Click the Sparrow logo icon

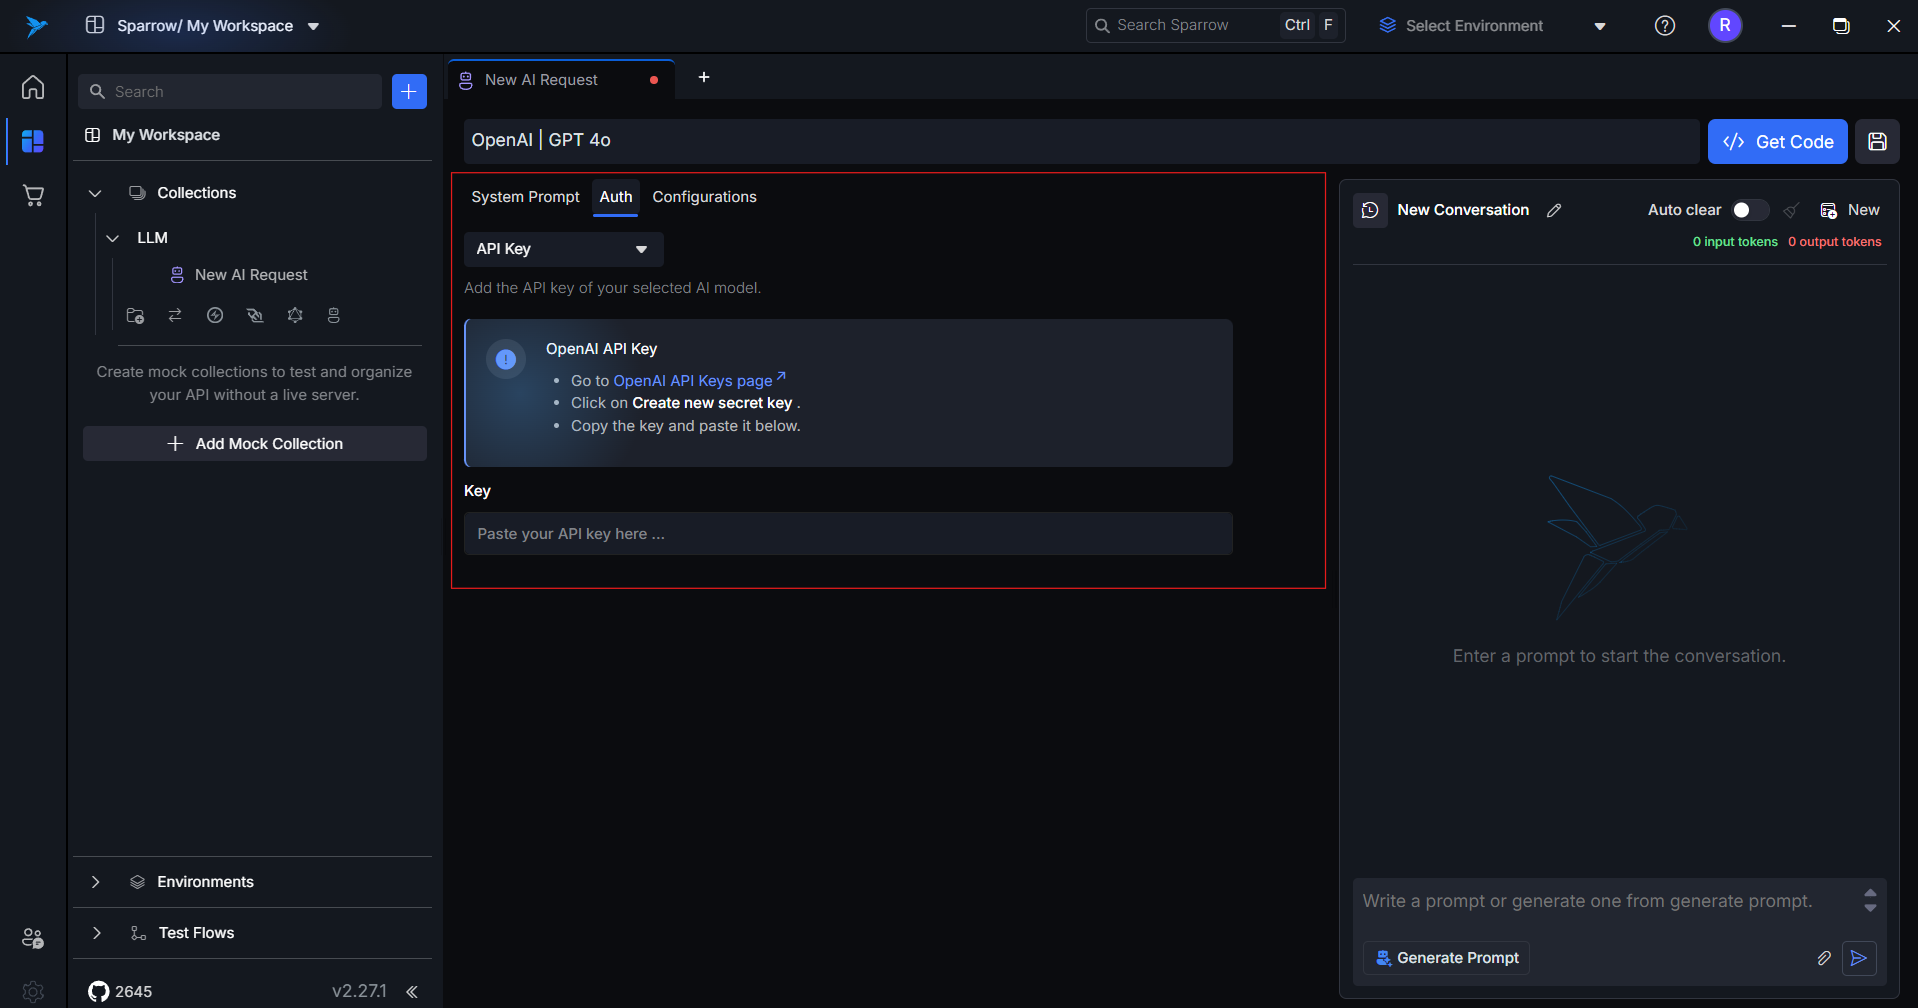(x=36, y=26)
